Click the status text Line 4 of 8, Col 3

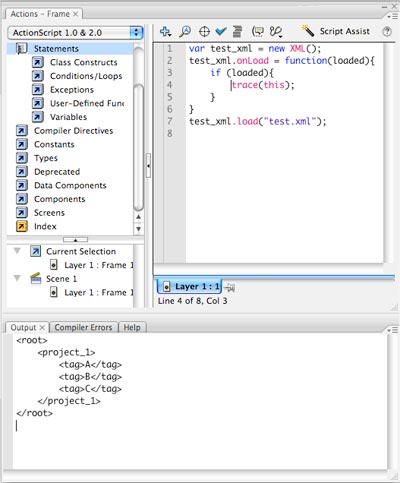(x=192, y=301)
